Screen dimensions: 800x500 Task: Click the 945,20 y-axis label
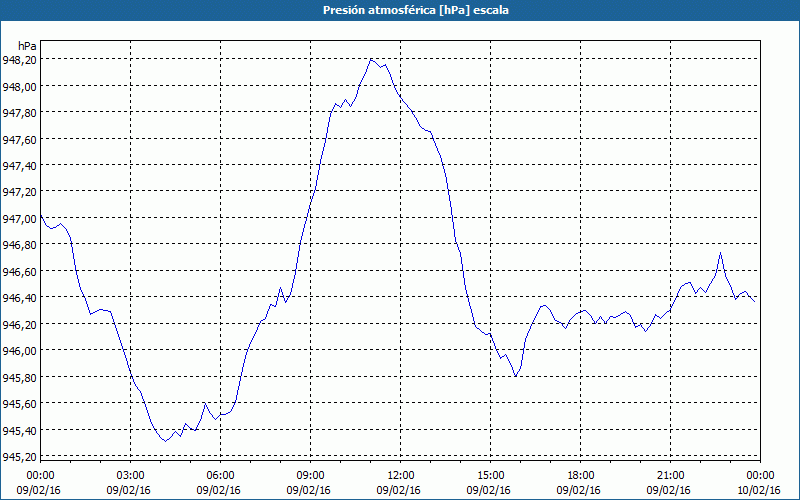[x=19, y=456]
